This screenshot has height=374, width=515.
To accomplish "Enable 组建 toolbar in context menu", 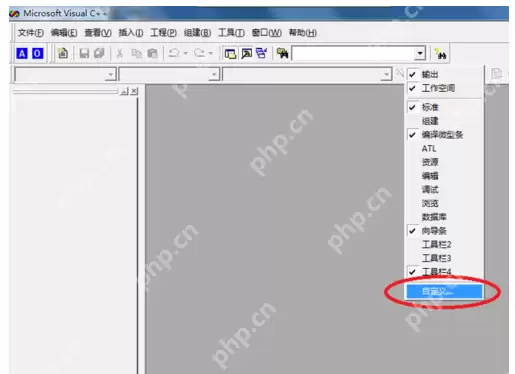I will pyautogui.click(x=445, y=121).
